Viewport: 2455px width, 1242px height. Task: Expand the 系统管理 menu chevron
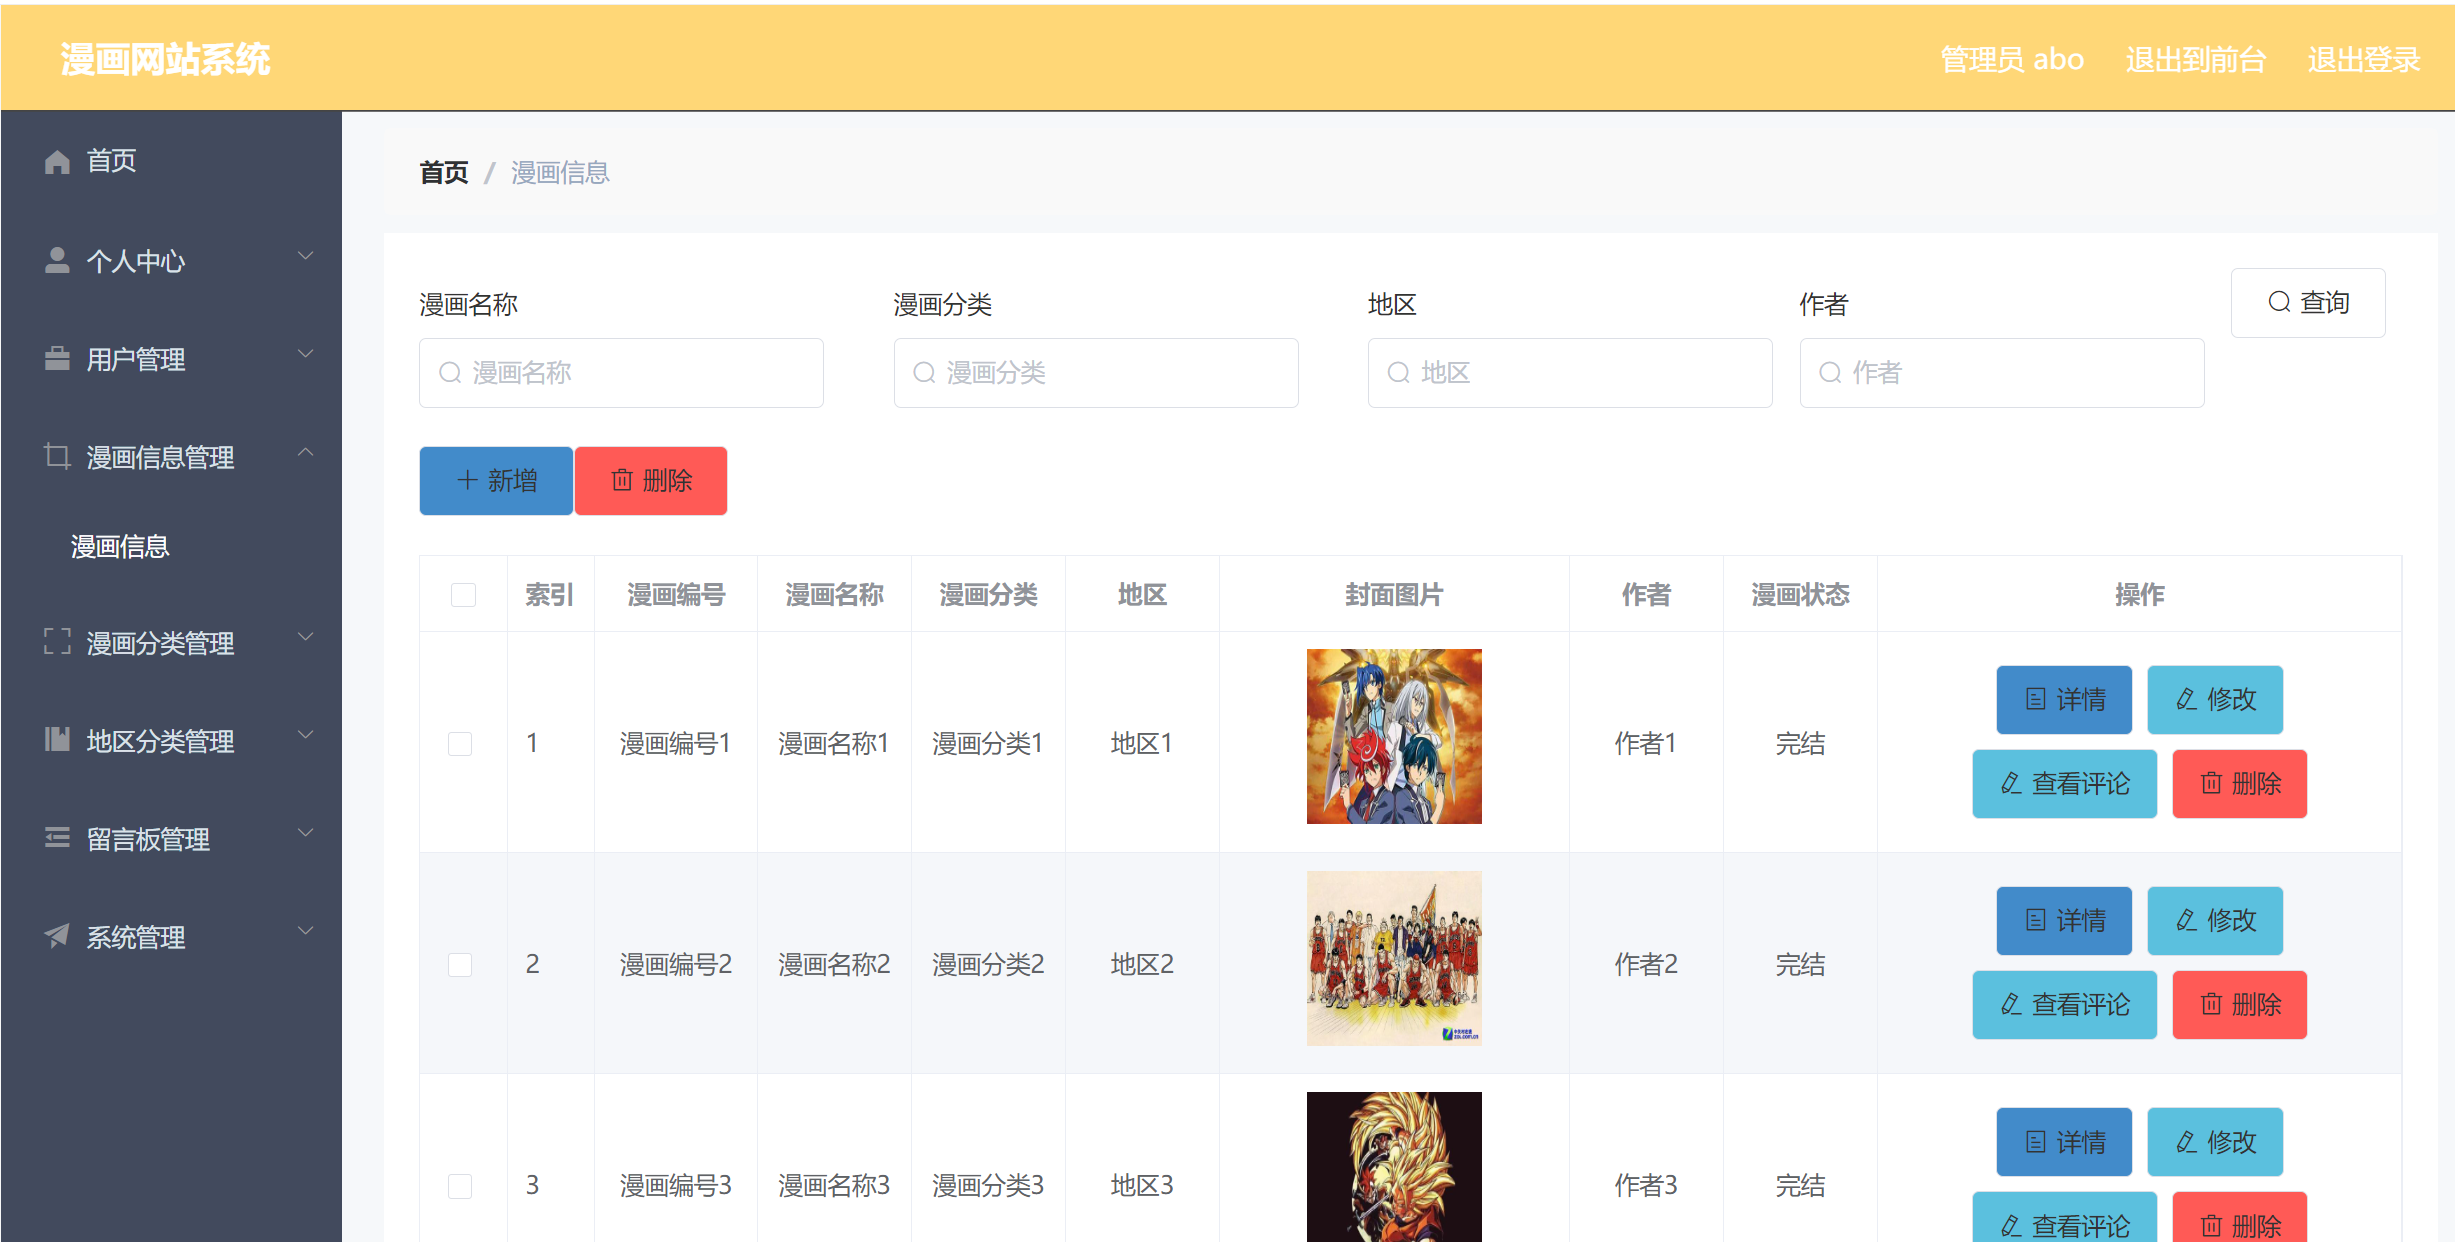pos(306,931)
